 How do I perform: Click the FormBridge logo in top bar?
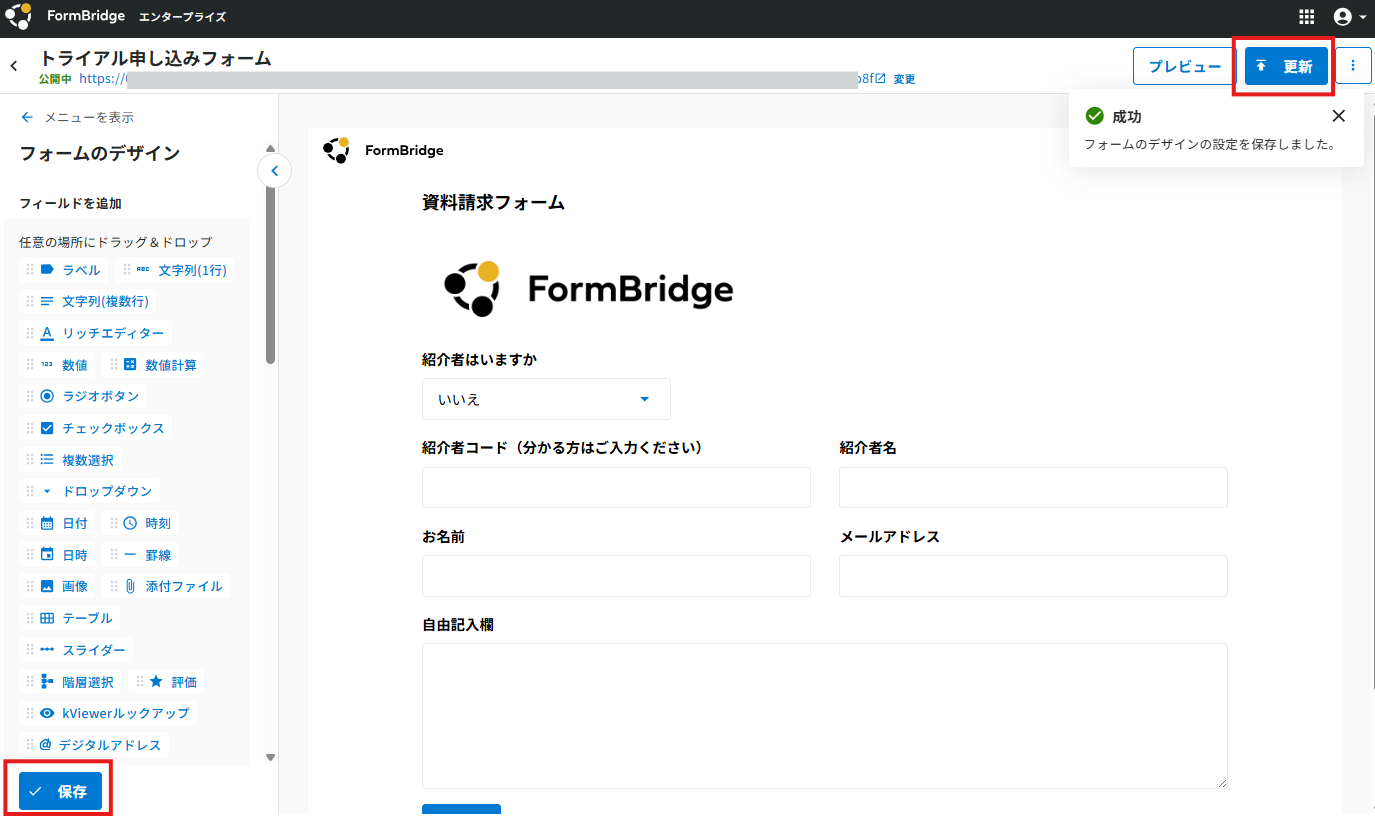(x=66, y=17)
